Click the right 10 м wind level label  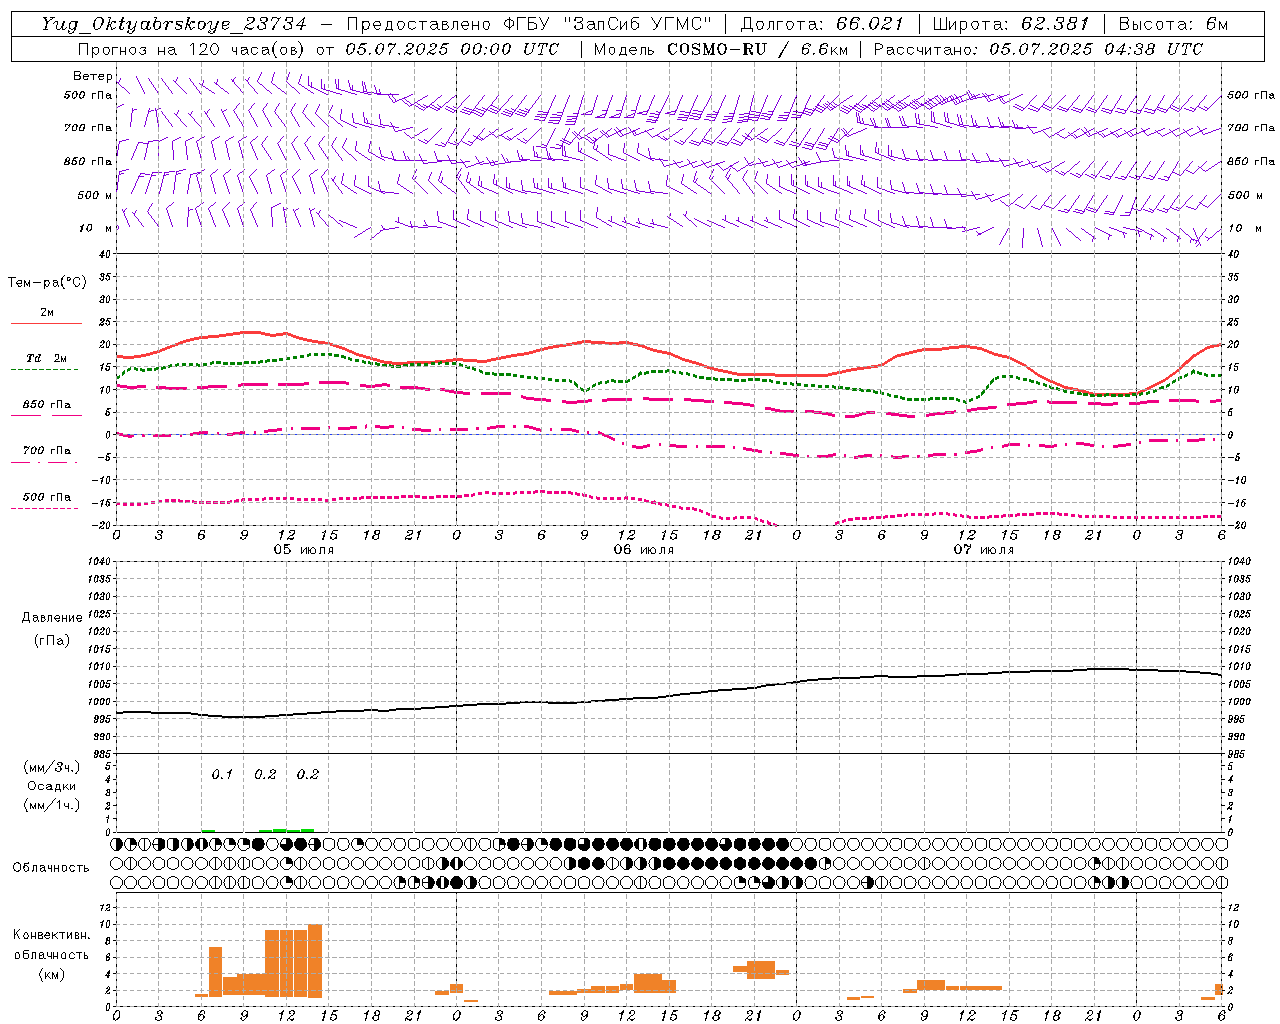(x=1245, y=228)
